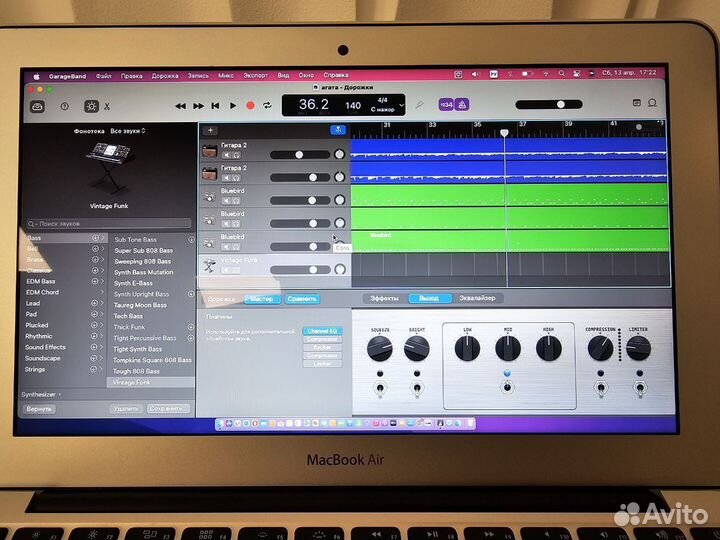
Task: Expand the Plucked category chevron
Action: click(101, 325)
